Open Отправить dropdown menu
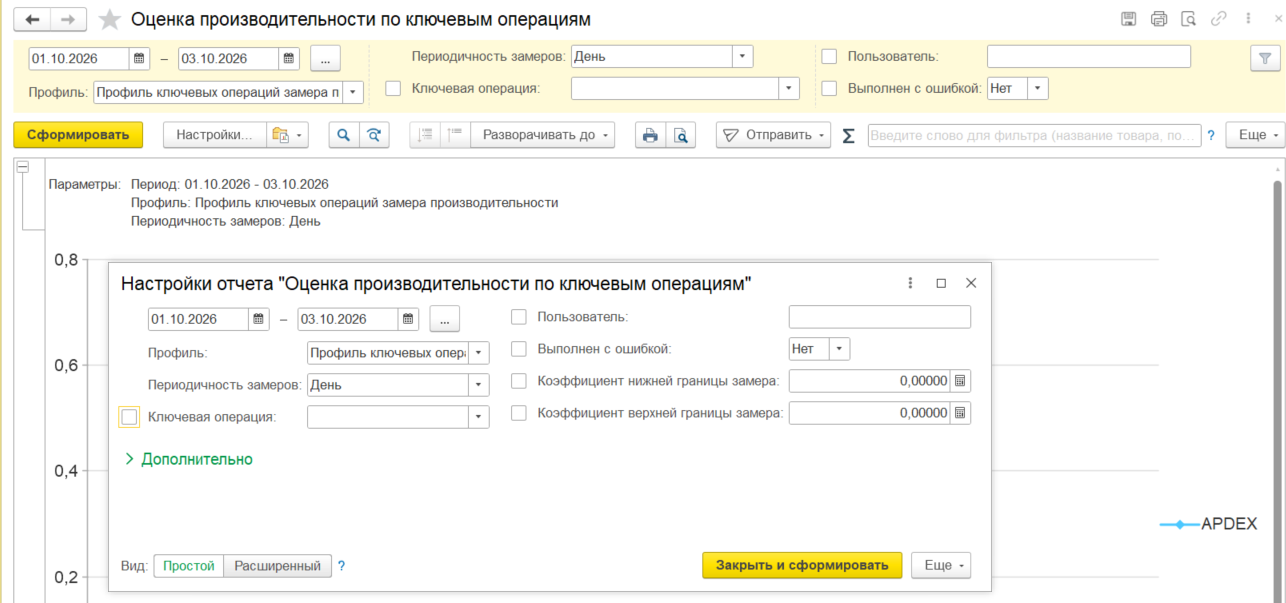This screenshot has height=603, width=1286. coord(773,135)
